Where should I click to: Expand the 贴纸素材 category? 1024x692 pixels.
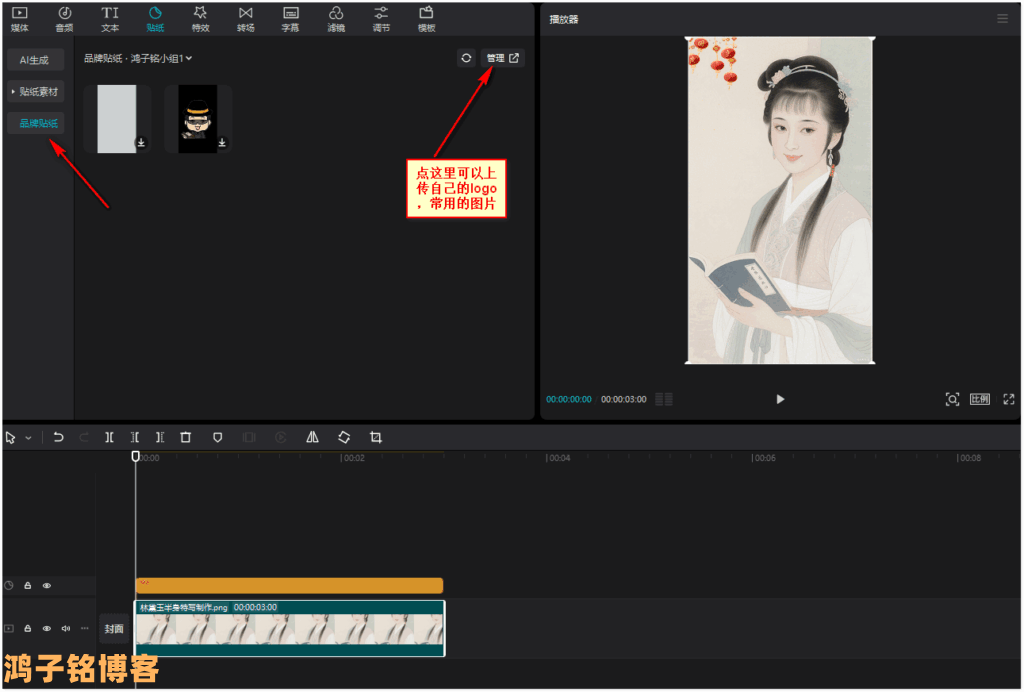coord(35,92)
